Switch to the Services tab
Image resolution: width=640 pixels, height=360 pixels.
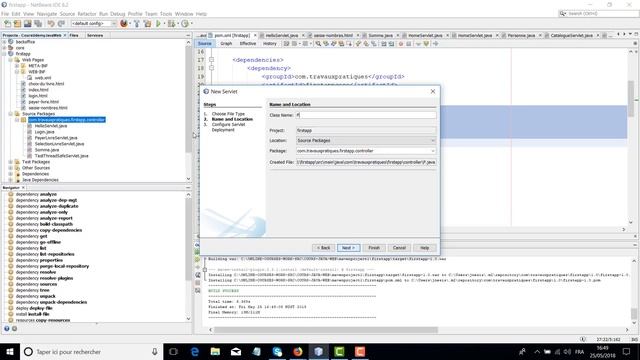tap(95, 36)
